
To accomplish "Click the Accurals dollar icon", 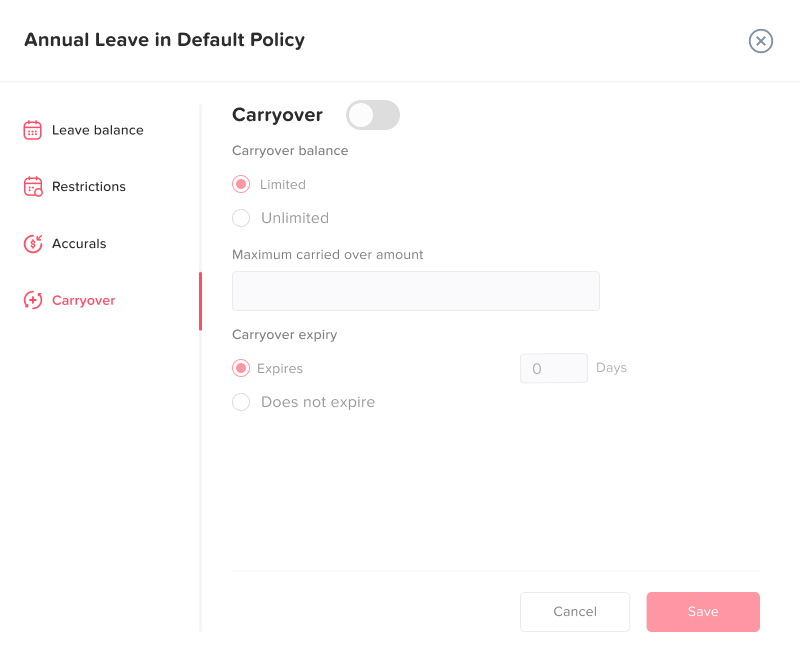I will [x=33, y=244].
